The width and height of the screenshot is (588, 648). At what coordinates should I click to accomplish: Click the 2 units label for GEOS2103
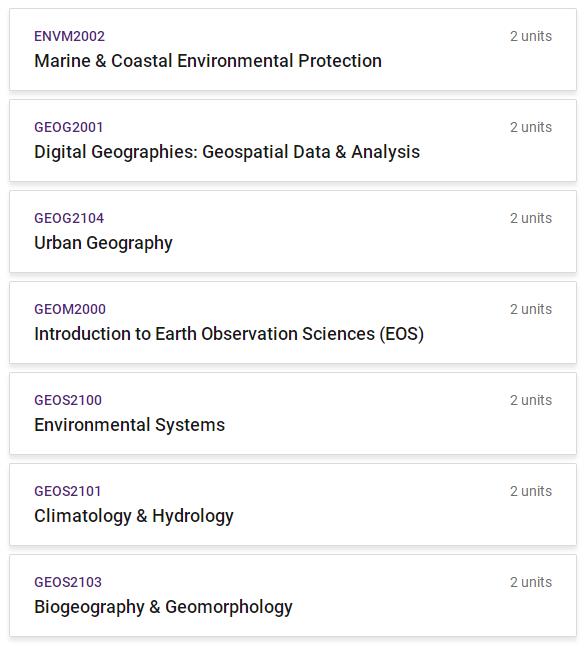click(531, 582)
